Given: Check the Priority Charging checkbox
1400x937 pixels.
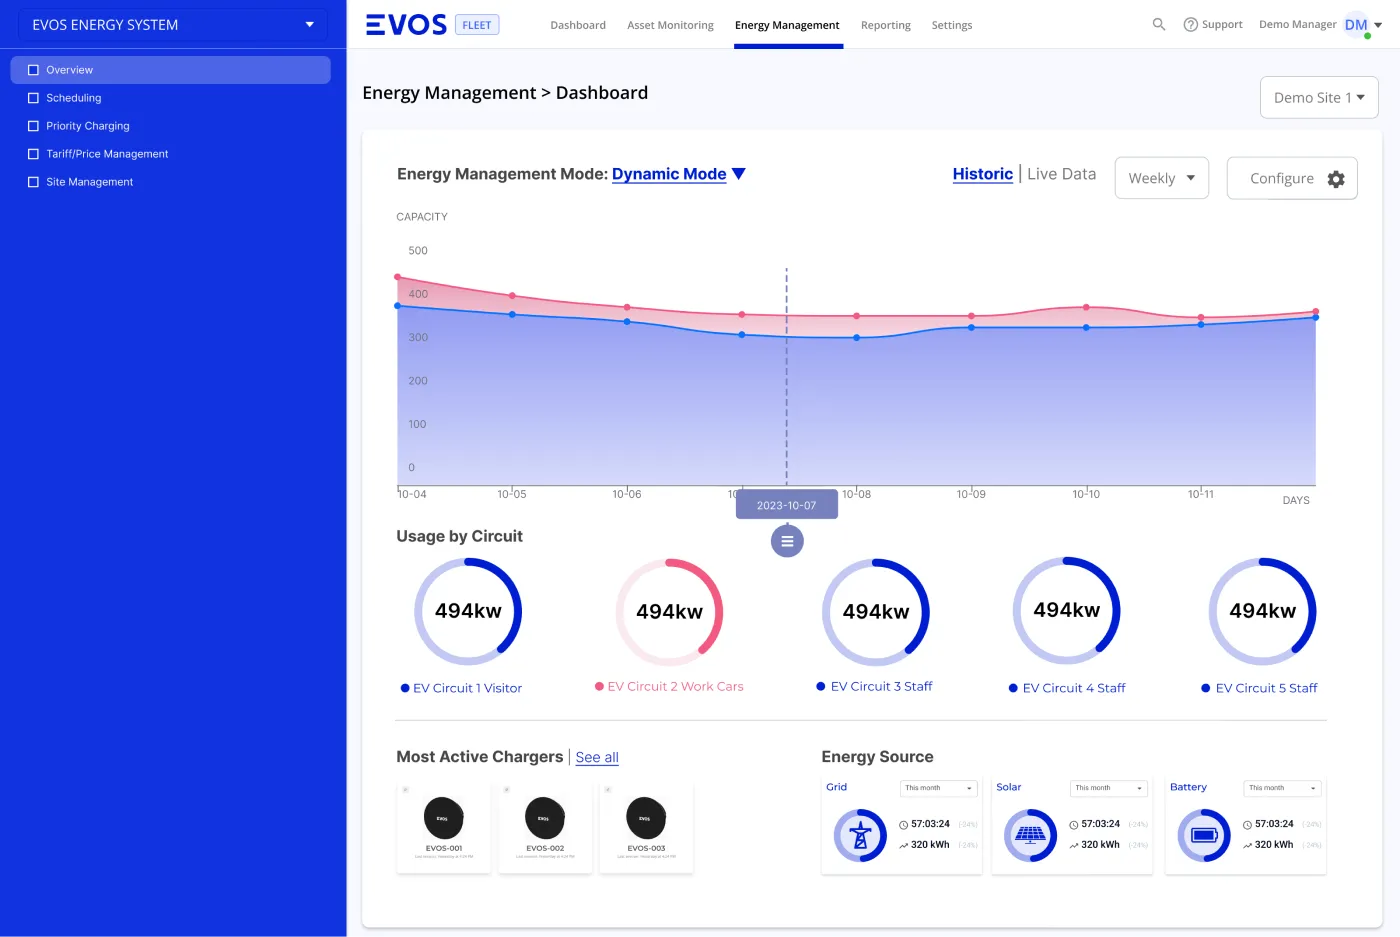Looking at the screenshot, I should click(x=32, y=126).
